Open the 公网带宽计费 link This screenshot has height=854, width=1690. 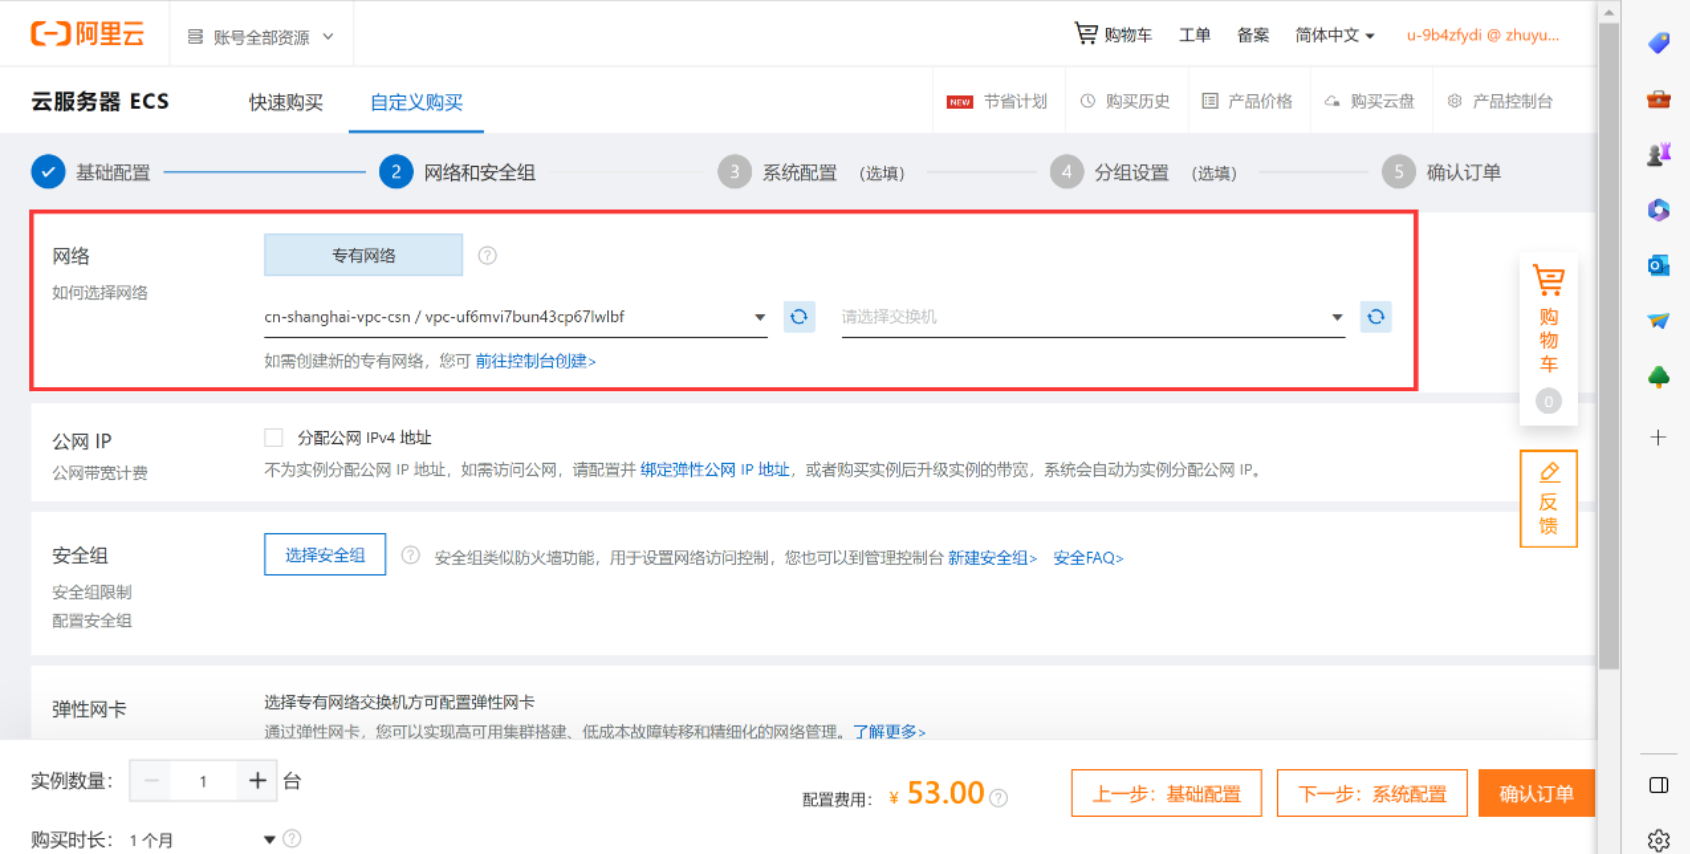(x=100, y=473)
